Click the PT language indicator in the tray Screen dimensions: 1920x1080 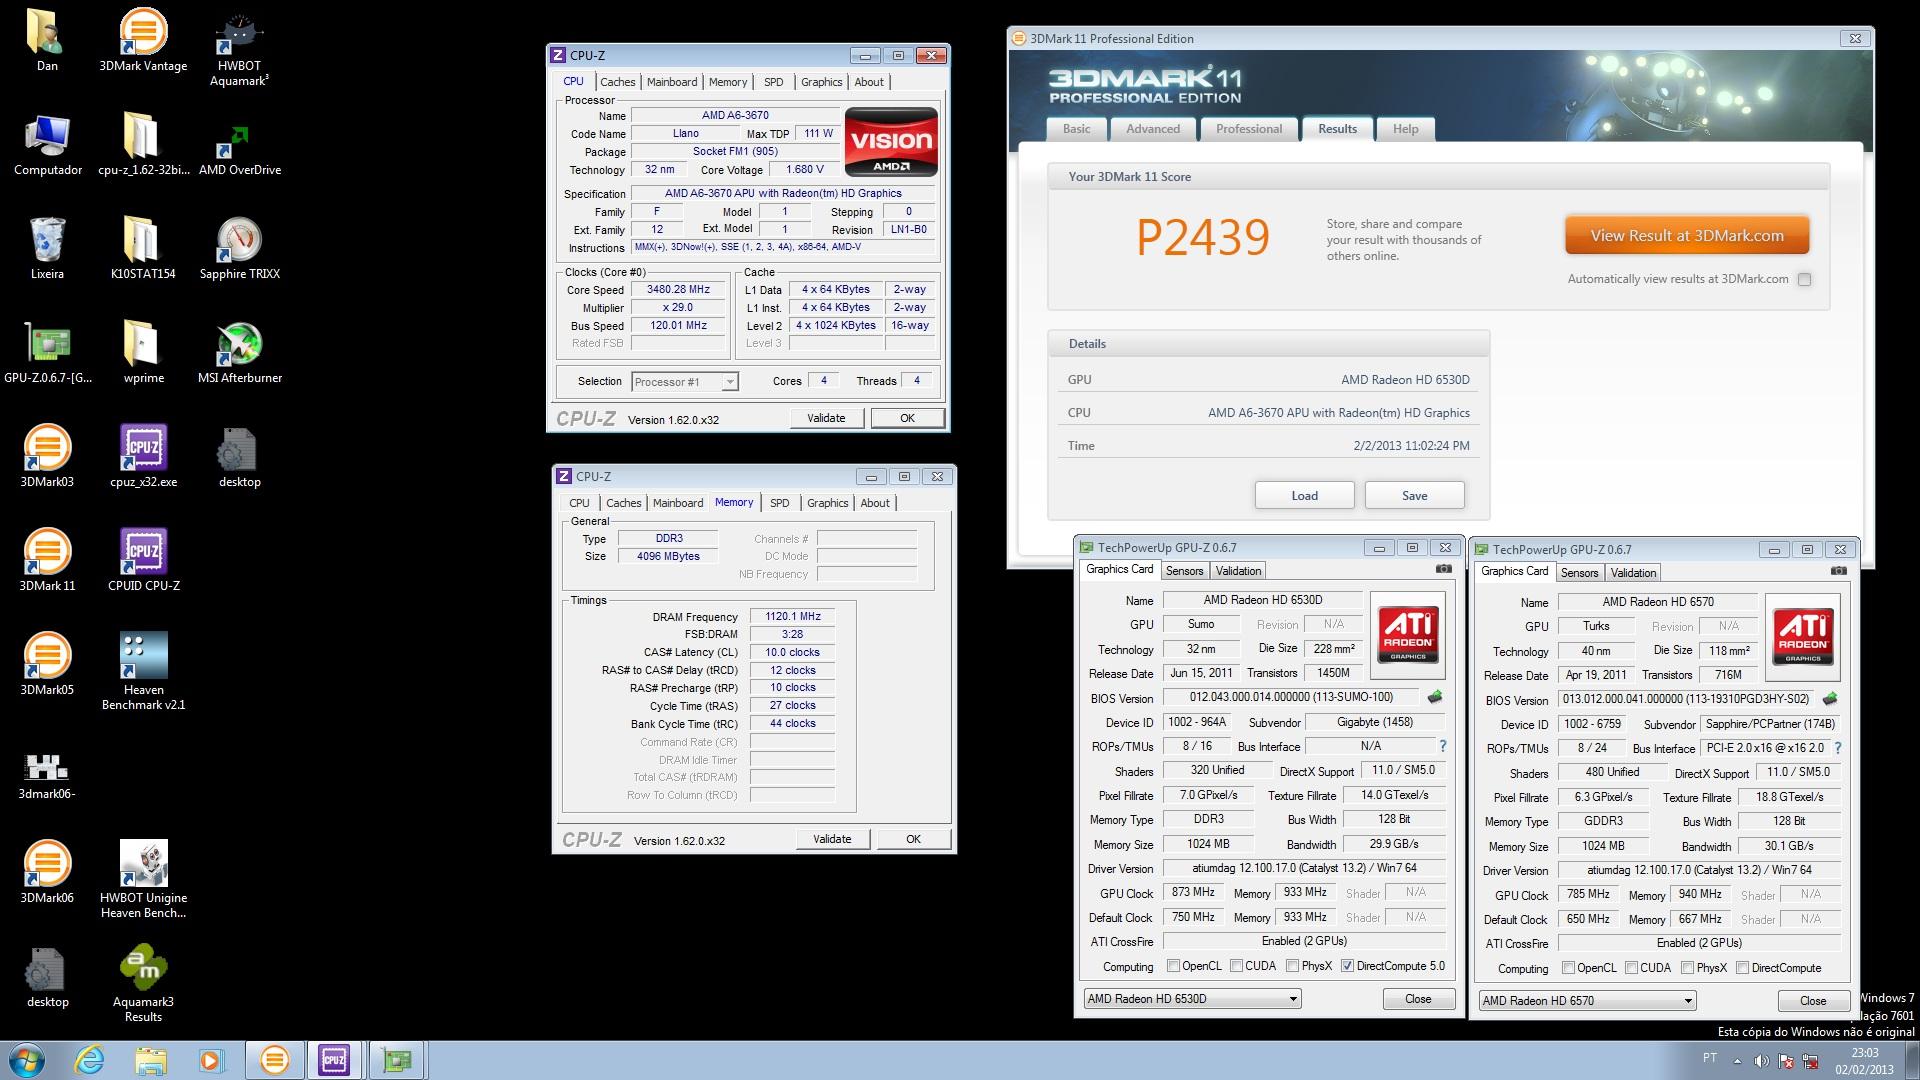tap(1710, 1058)
